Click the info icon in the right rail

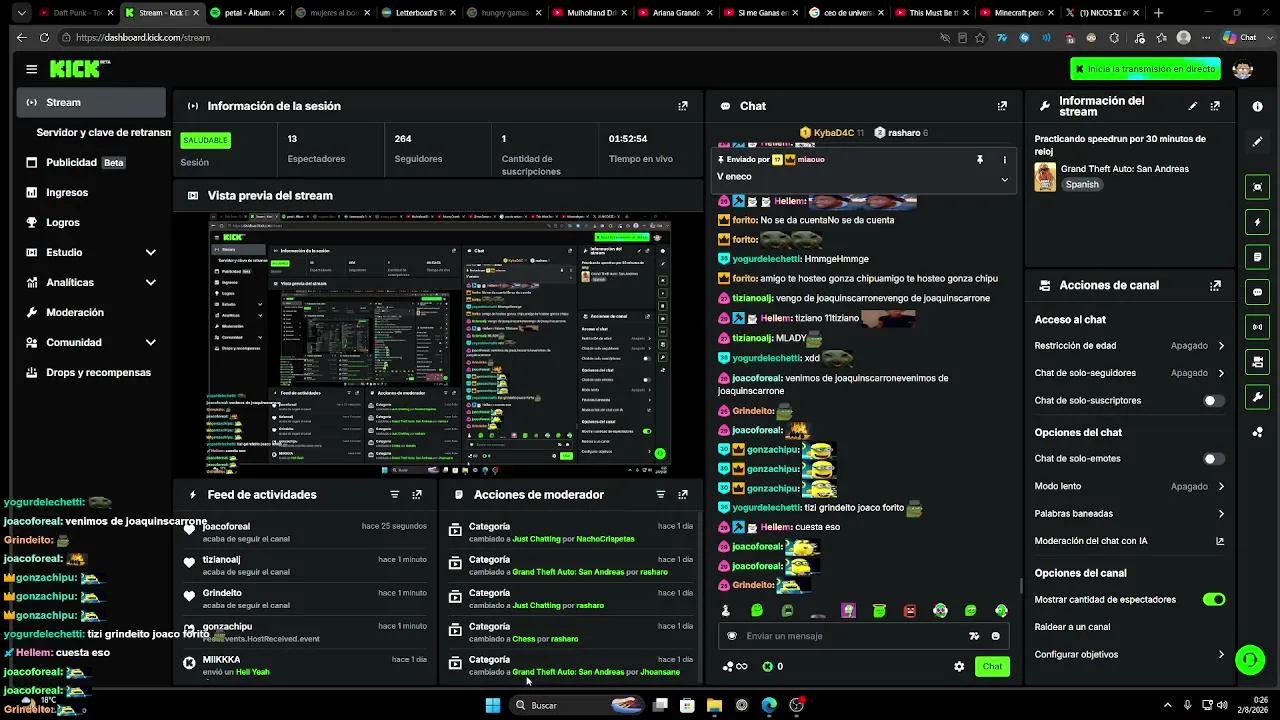pos(1257,106)
